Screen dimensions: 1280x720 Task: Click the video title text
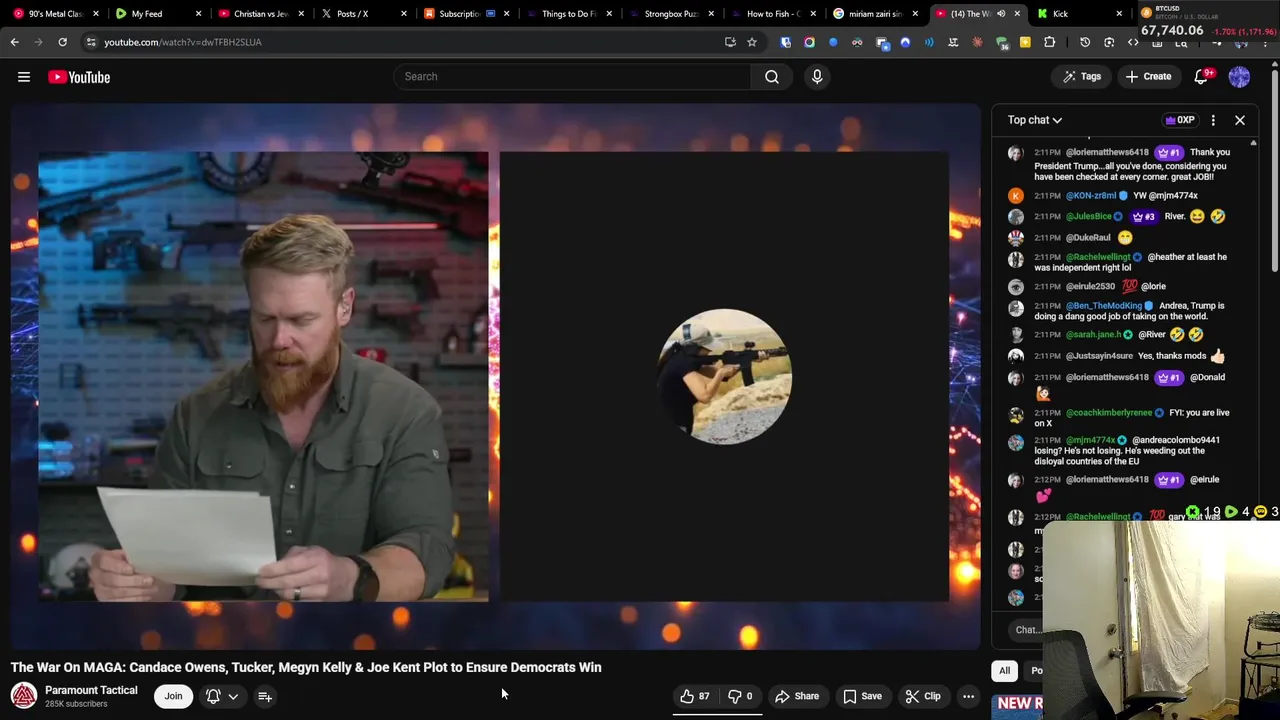[306, 667]
